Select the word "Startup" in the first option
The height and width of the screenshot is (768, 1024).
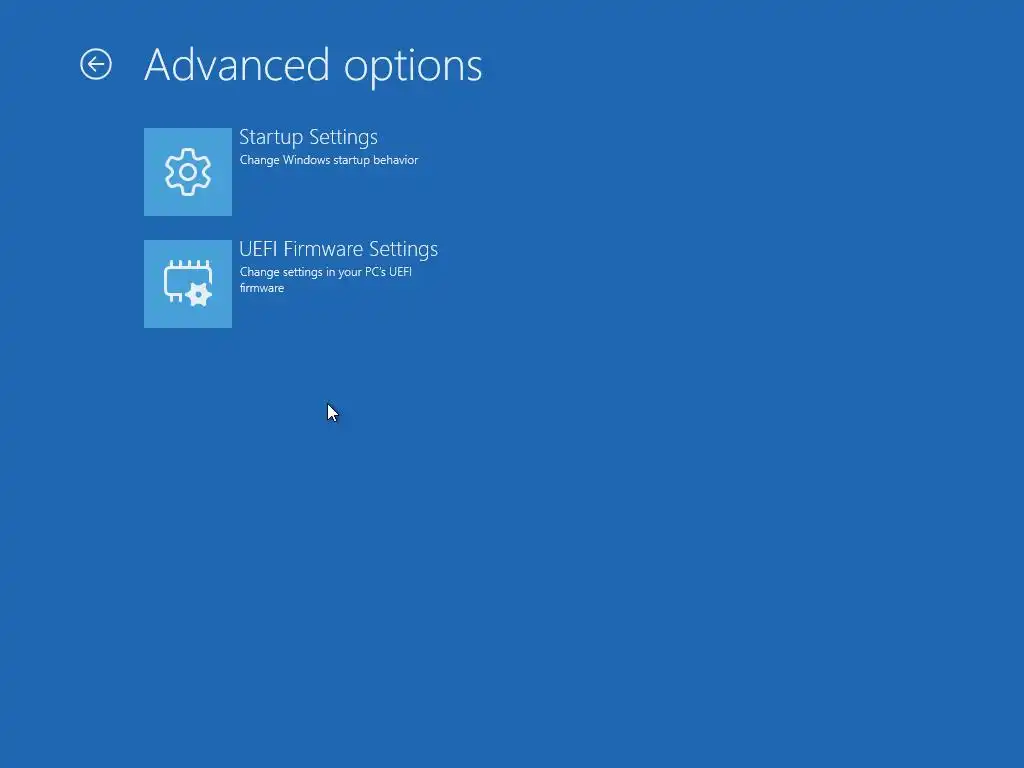pos(271,138)
